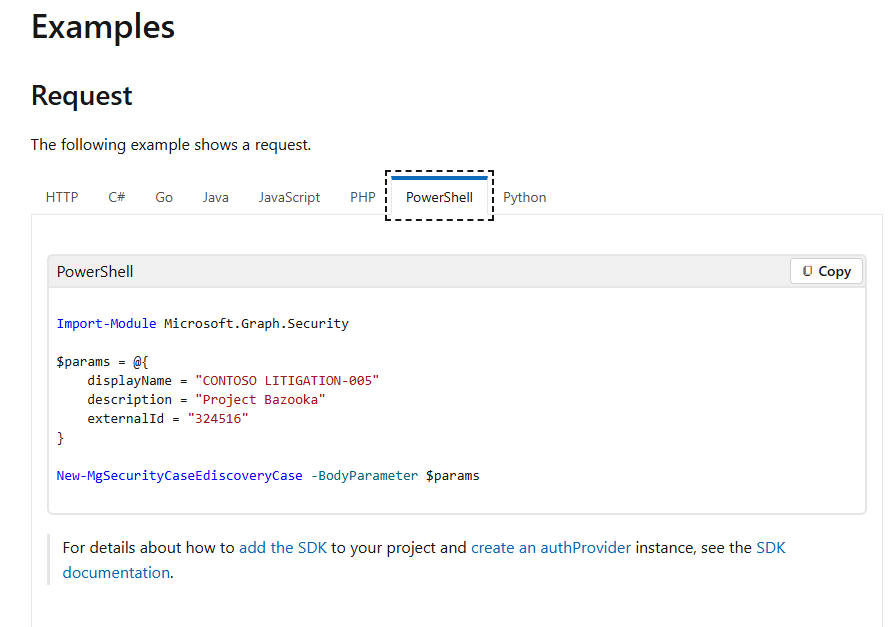Select the C# language tab
The width and height of the screenshot is (895, 627).
[116, 197]
